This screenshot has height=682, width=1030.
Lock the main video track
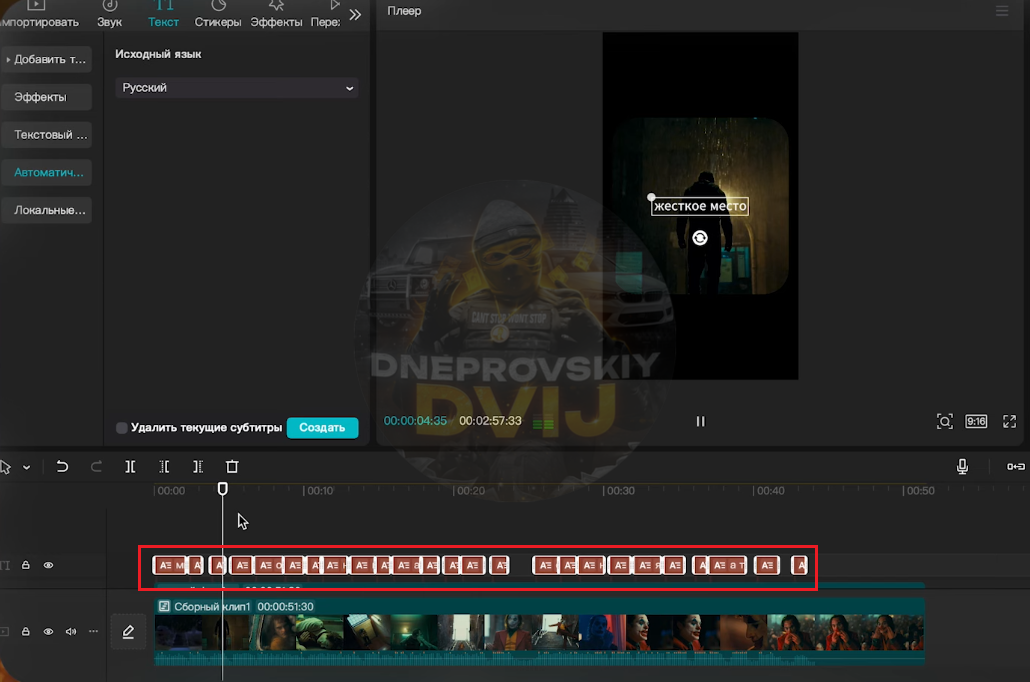(26, 631)
